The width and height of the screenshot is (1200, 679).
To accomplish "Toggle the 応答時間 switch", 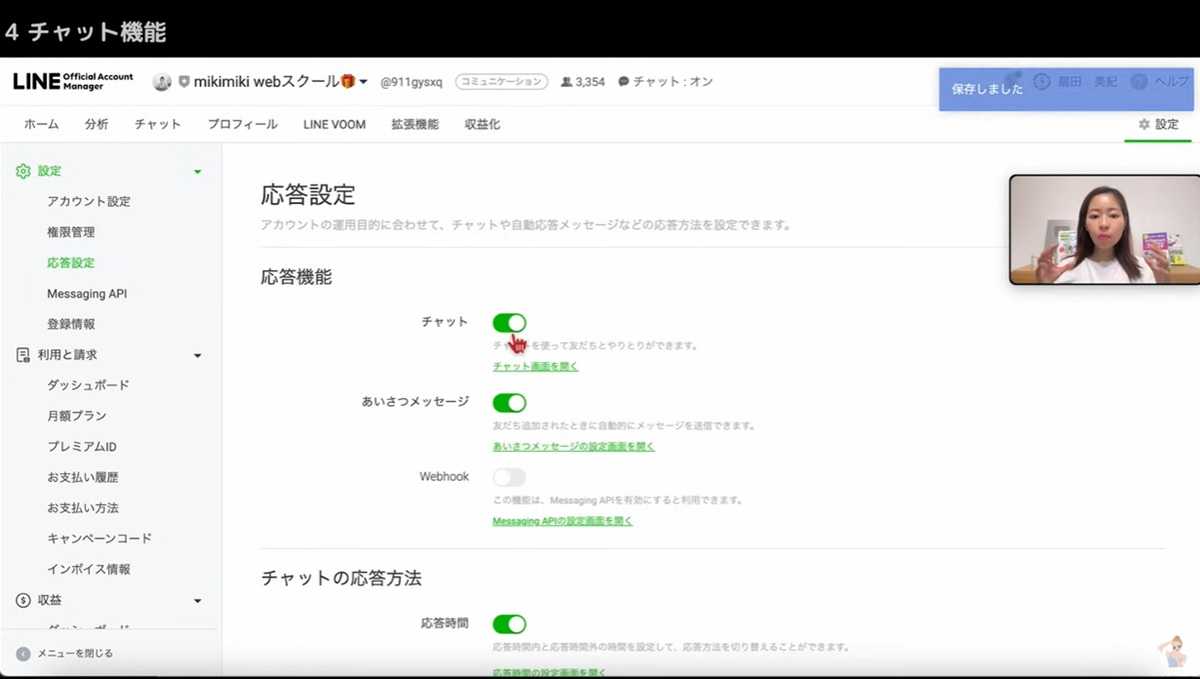I will point(509,624).
